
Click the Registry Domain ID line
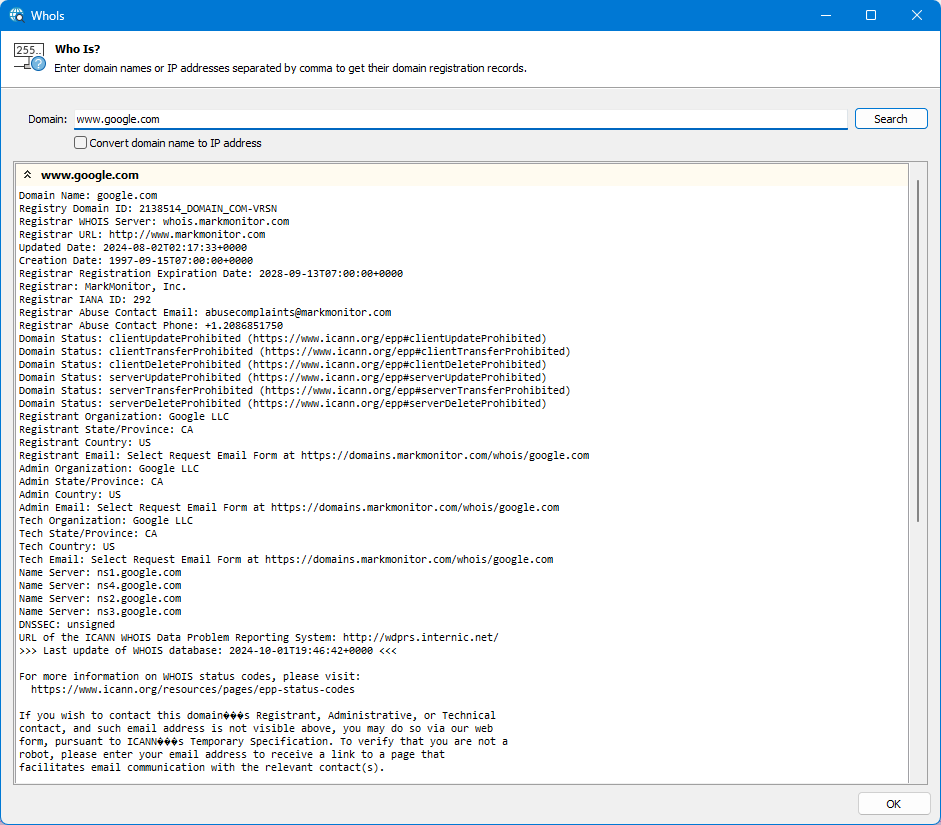148,209
